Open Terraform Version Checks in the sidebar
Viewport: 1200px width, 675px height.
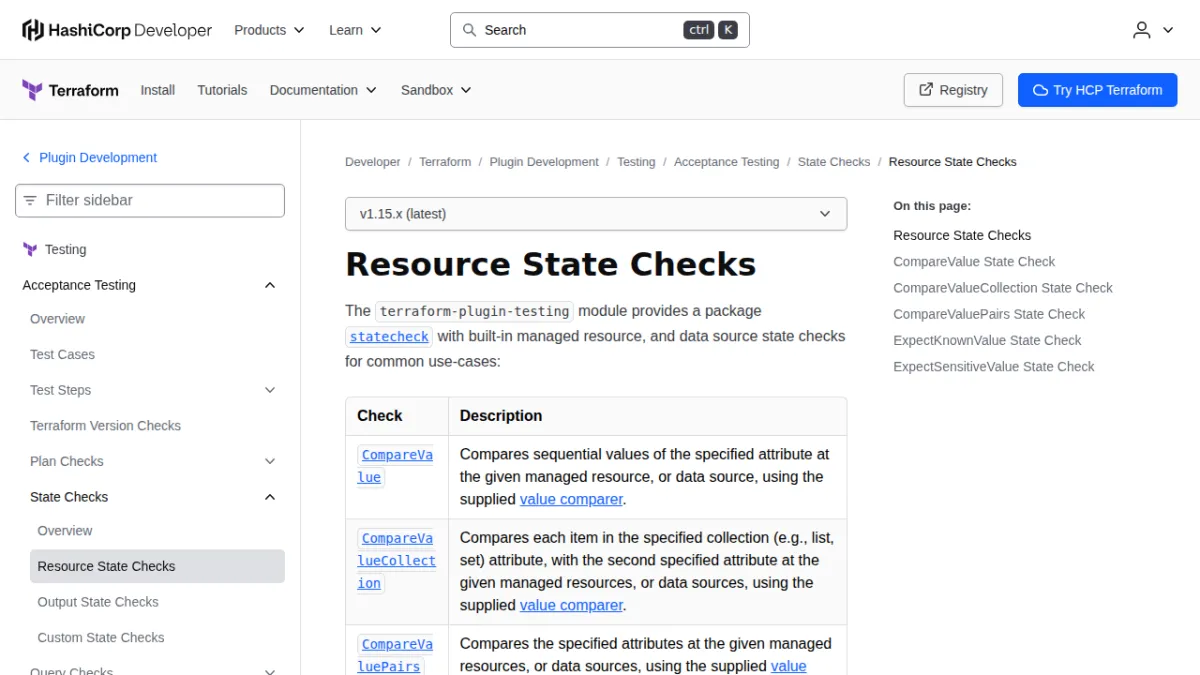click(x=105, y=426)
